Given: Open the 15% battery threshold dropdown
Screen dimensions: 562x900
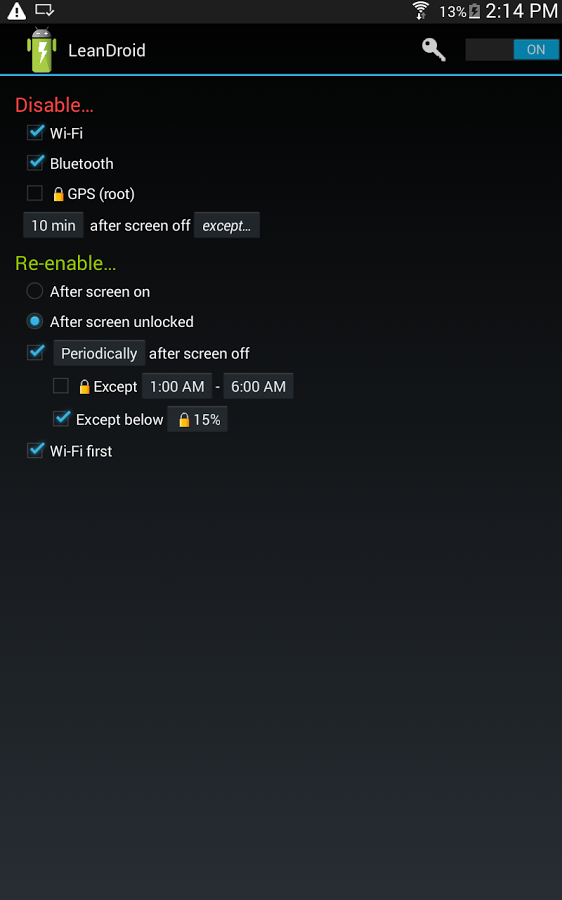Looking at the screenshot, I should pyautogui.click(x=197, y=420).
